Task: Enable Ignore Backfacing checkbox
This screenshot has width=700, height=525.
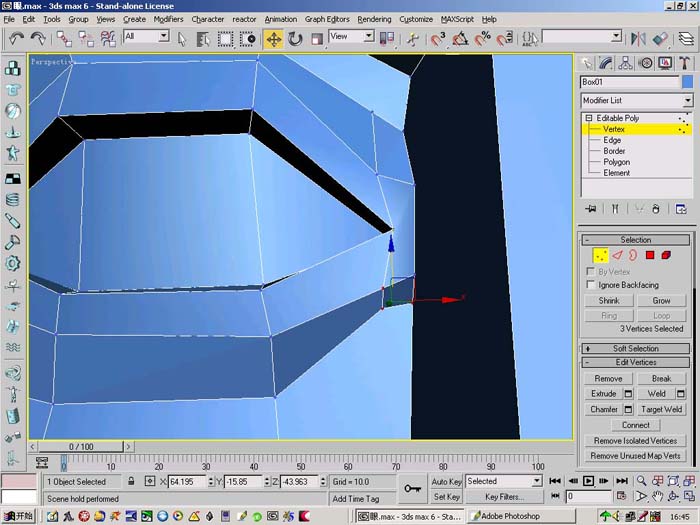Action: click(590, 284)
